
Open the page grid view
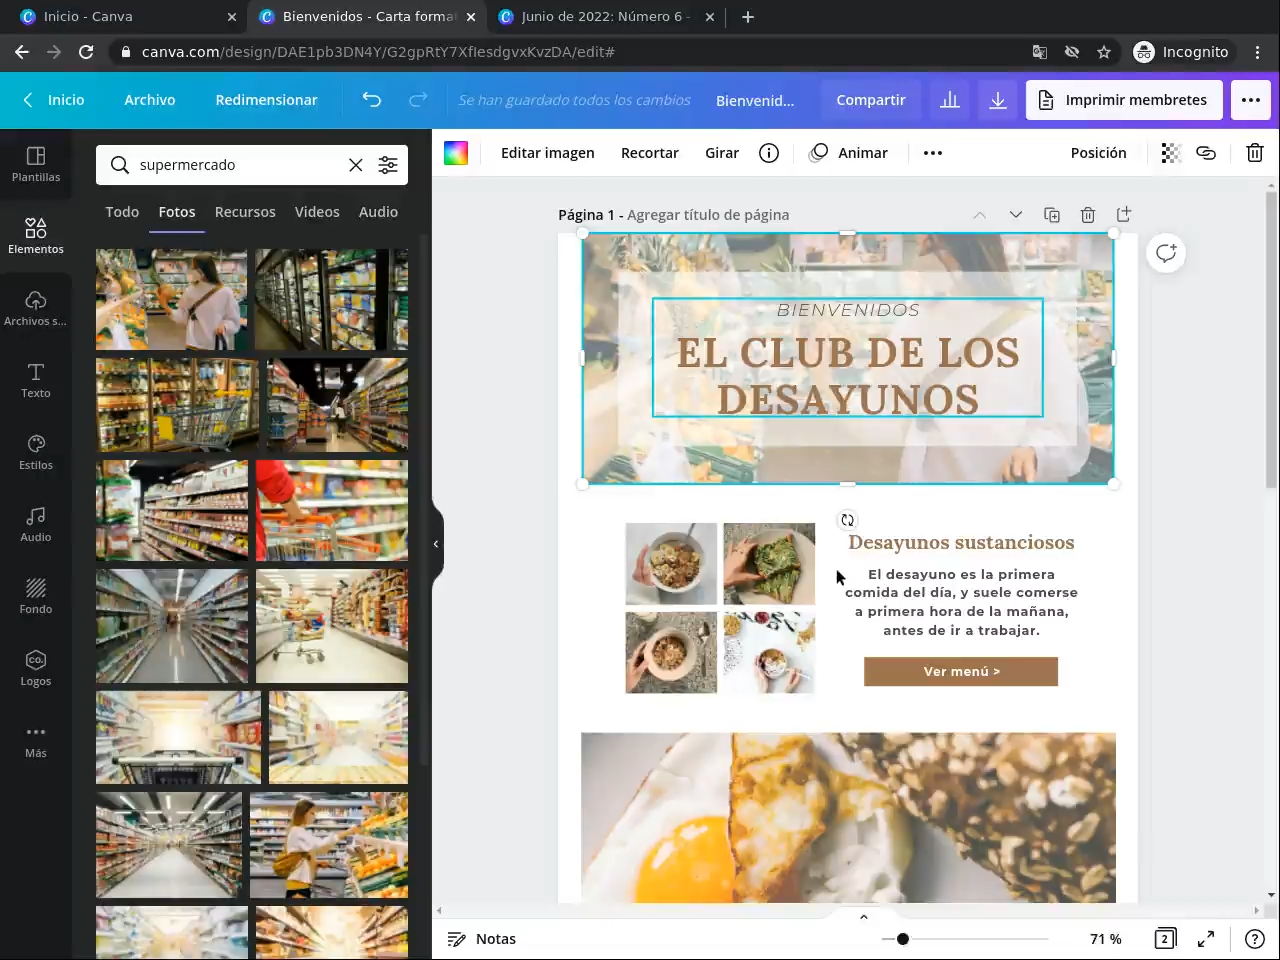tap(1165, 939)
